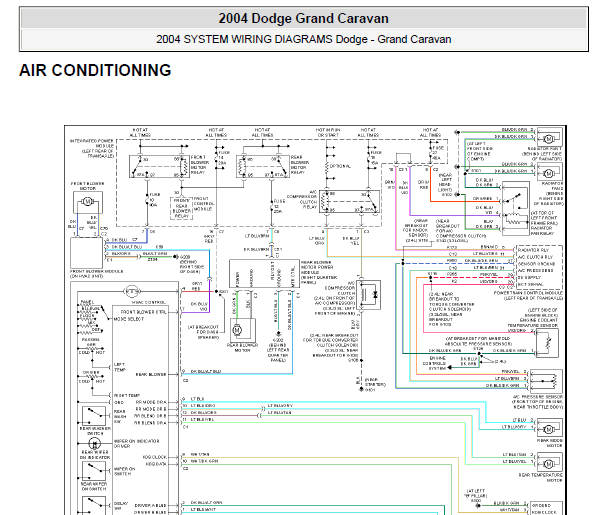Click the 'REAR TEMPERATURE MOTOR' label
This screenshot has width=603, height=515.
coord(541,477)
